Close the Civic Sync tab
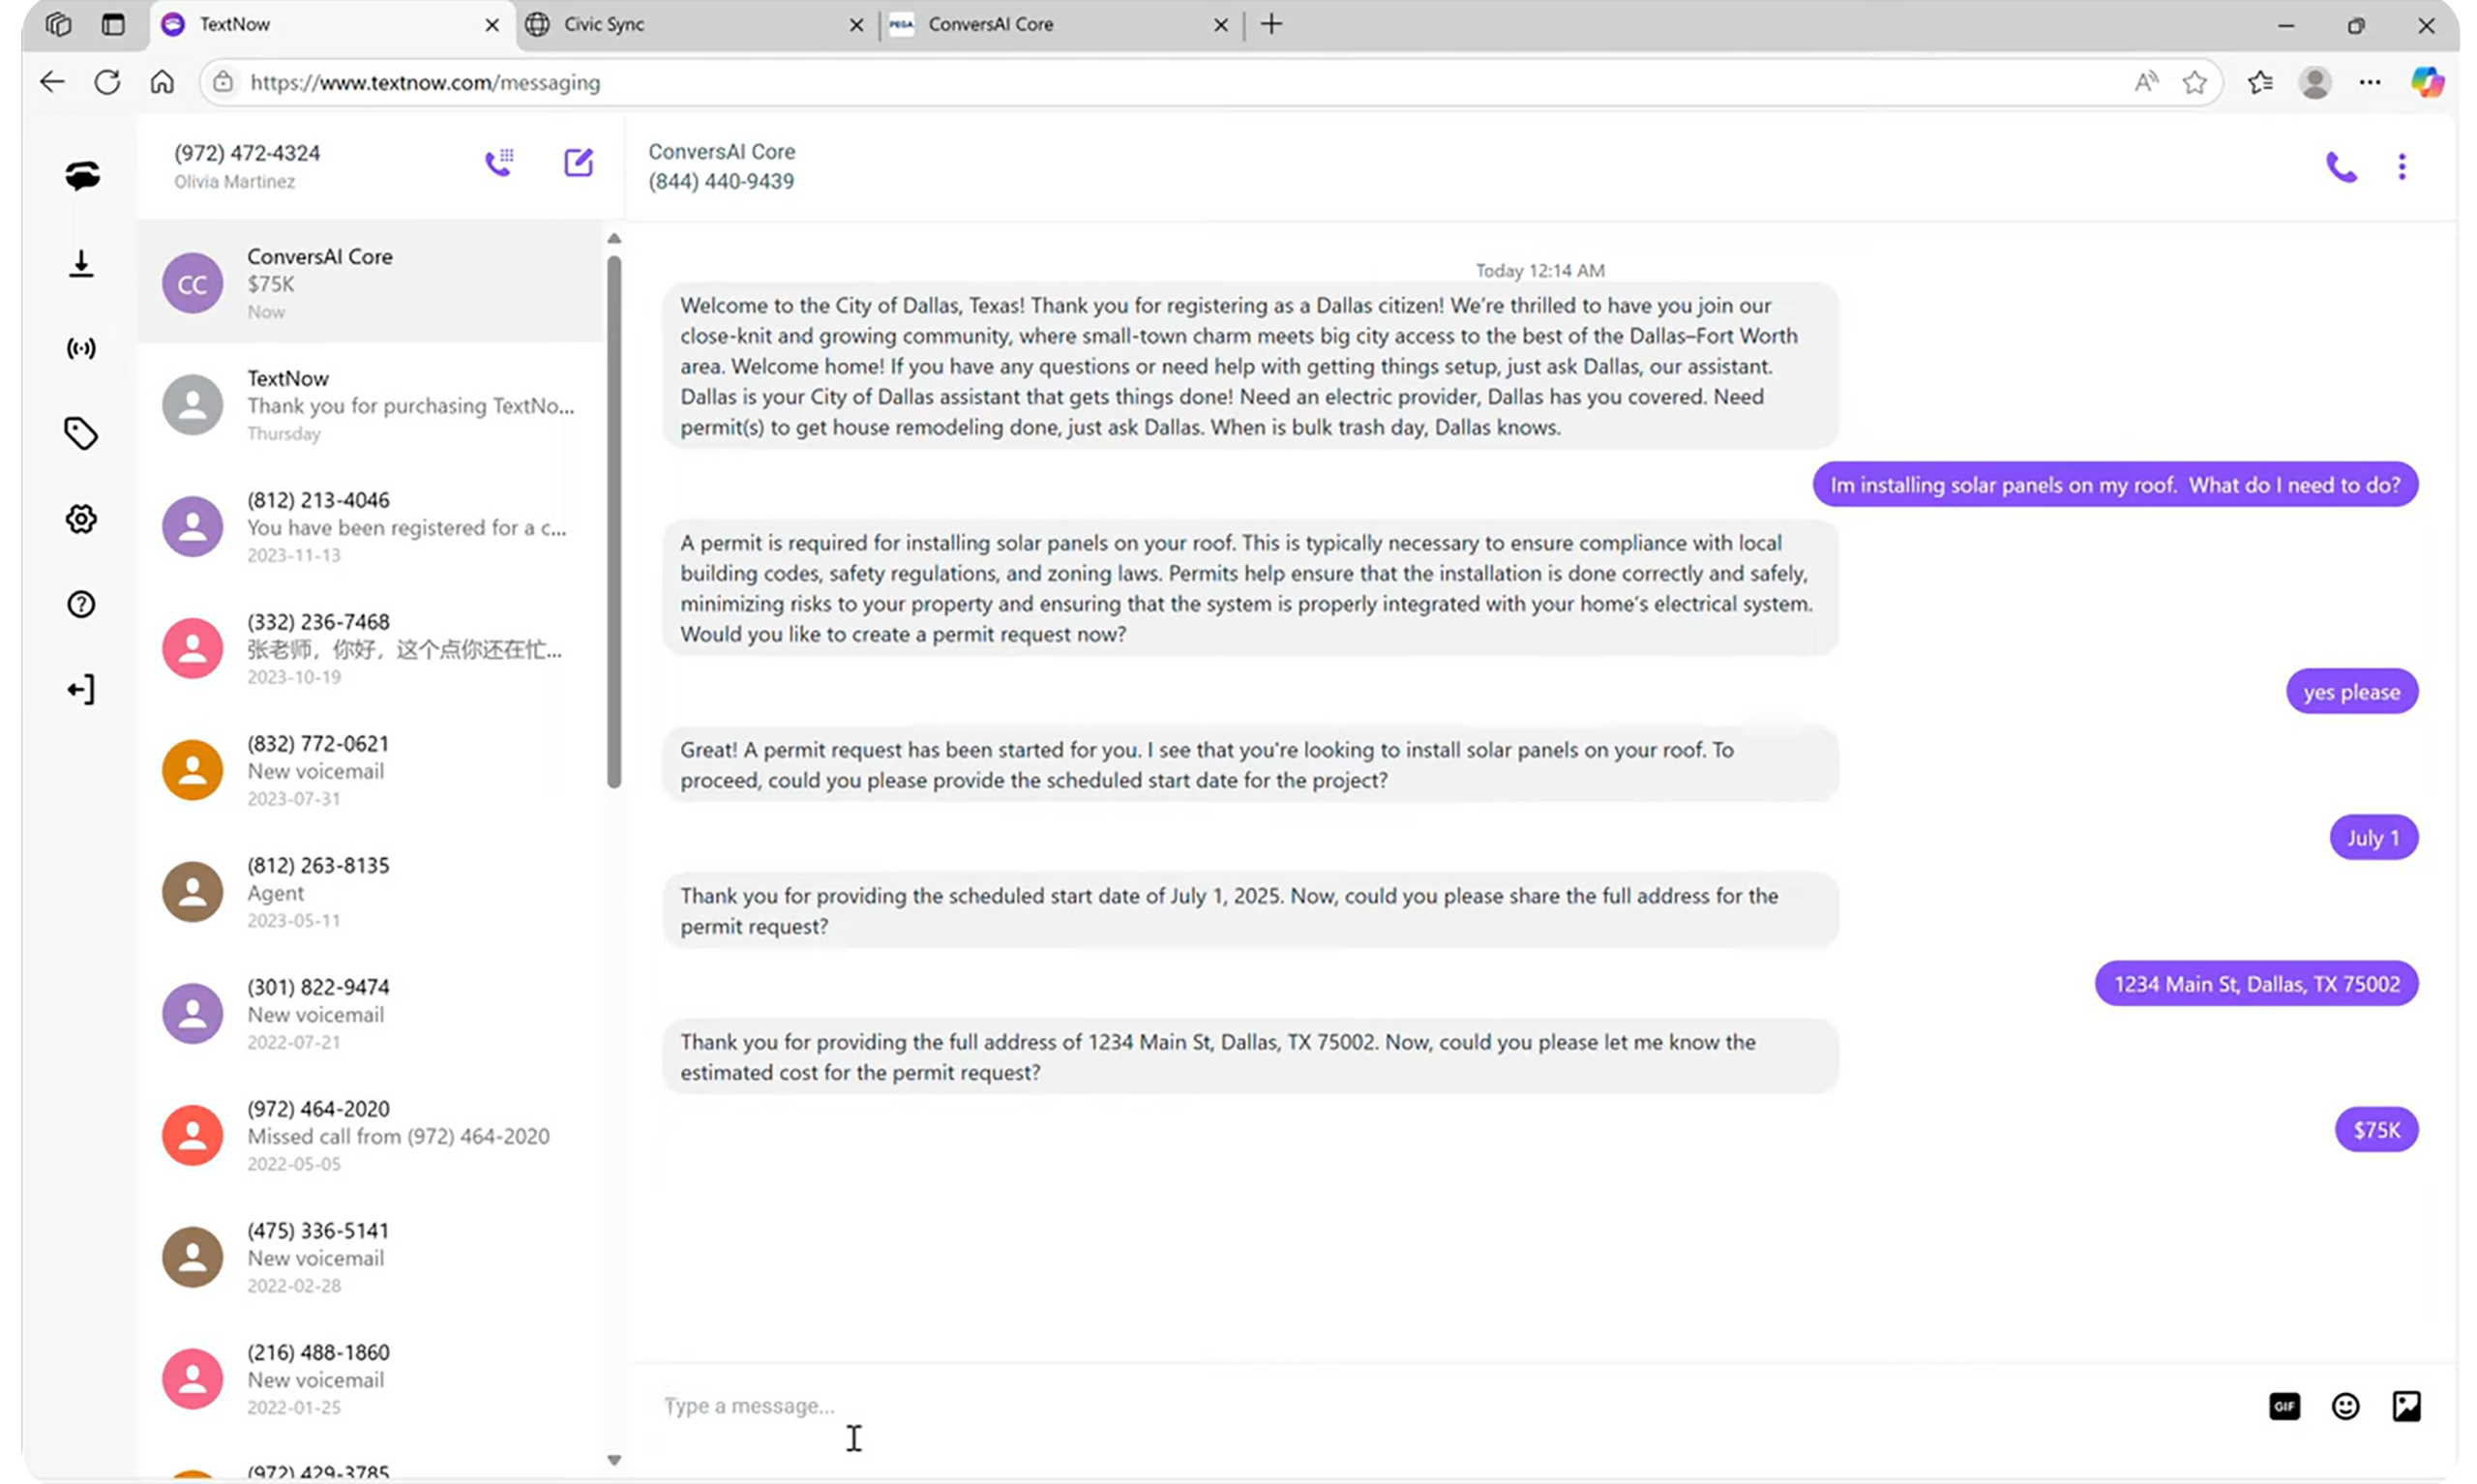Screen dimensions: 2477x1484 tap(856, 25)
